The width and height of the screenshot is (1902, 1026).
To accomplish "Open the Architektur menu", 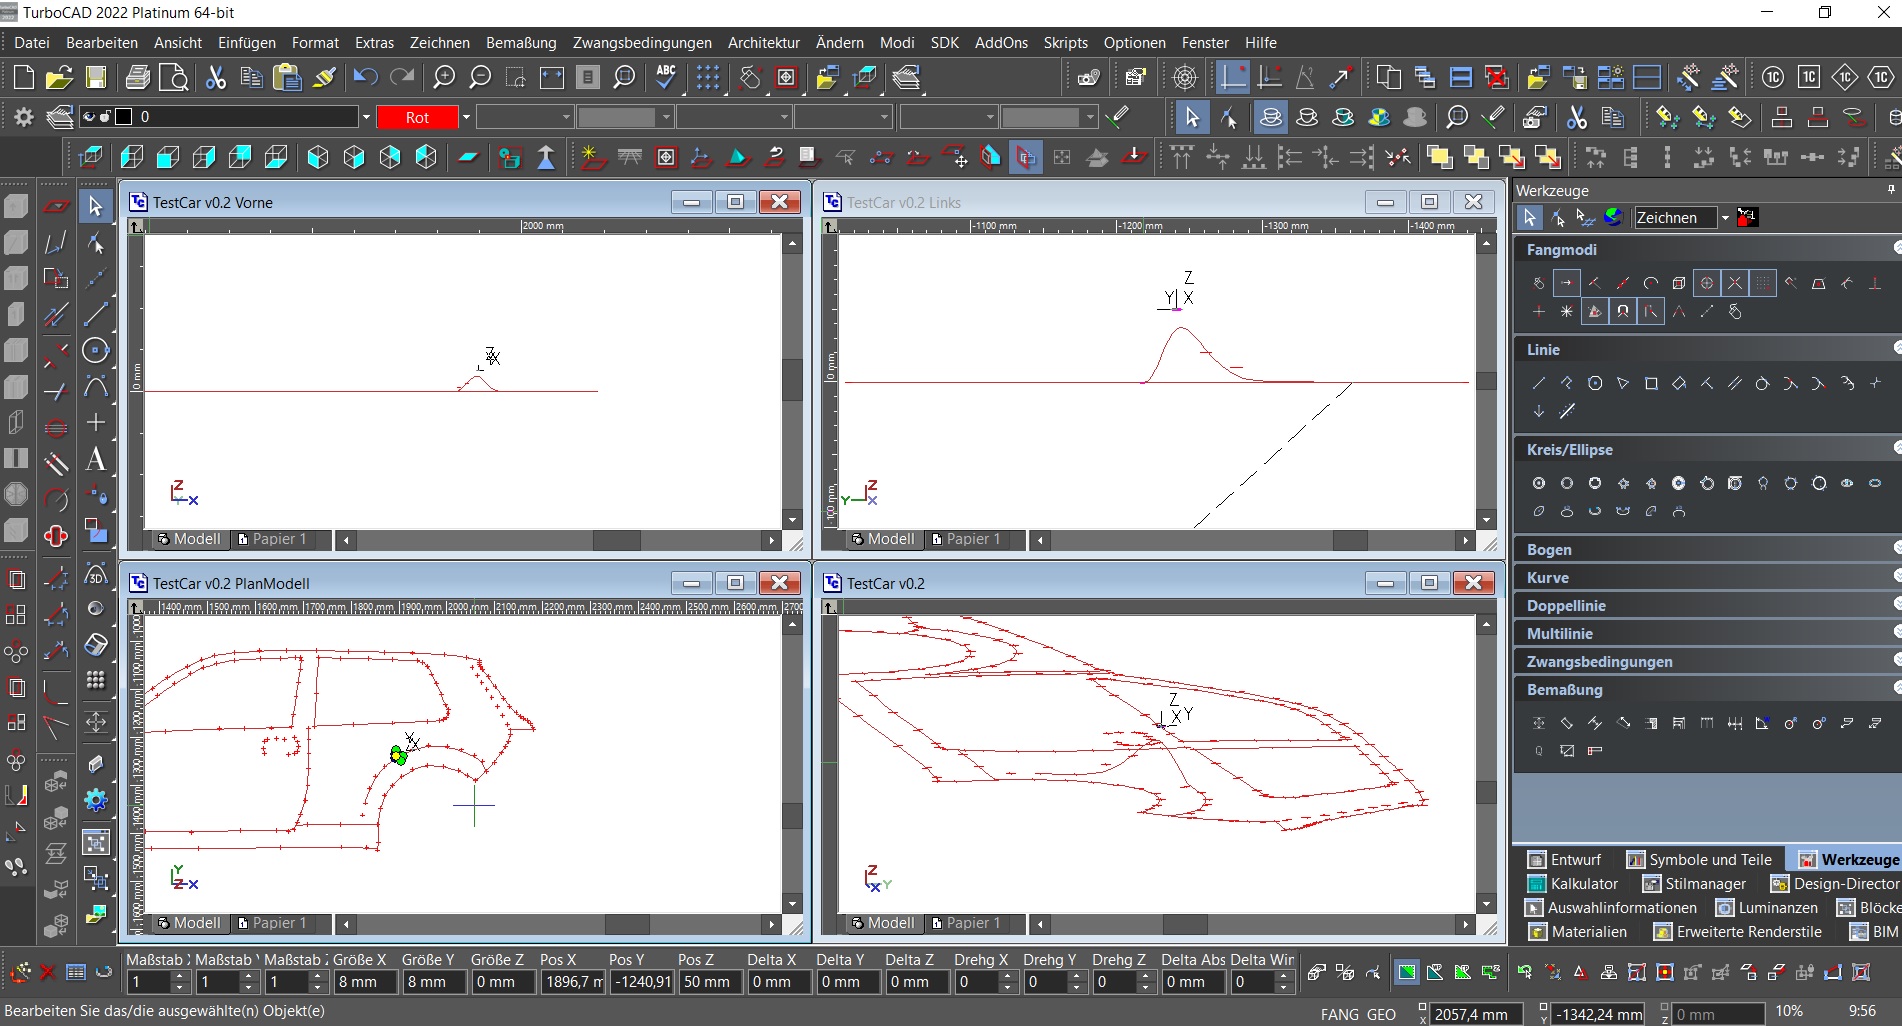I will click(764, 42).
